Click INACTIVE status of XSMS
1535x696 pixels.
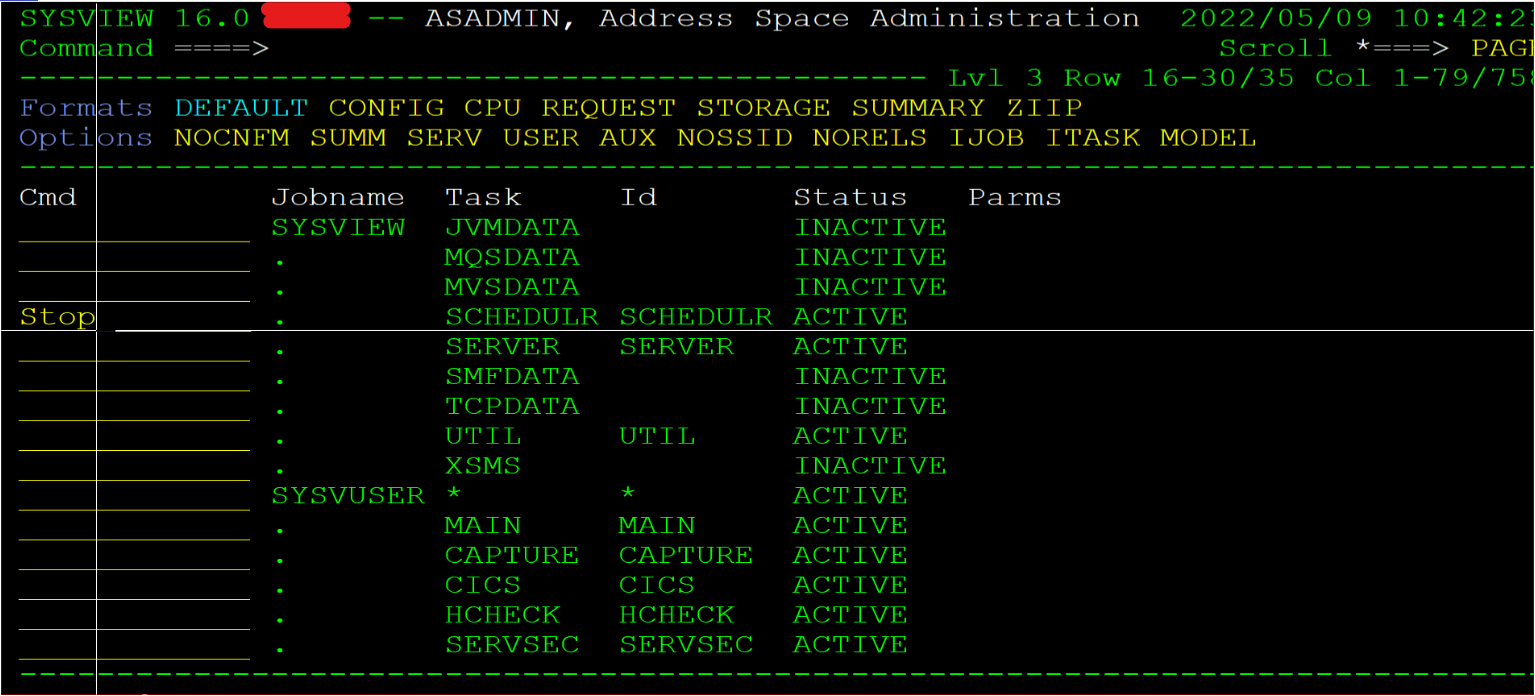[x=870, y=466]
